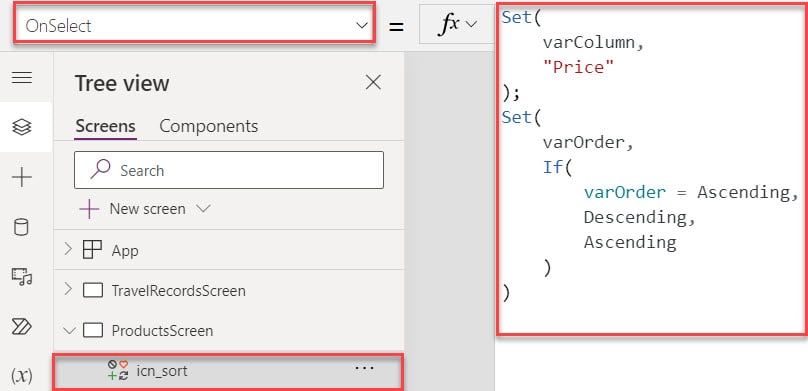Click the "Price" string in formula

tap(579, 67)
